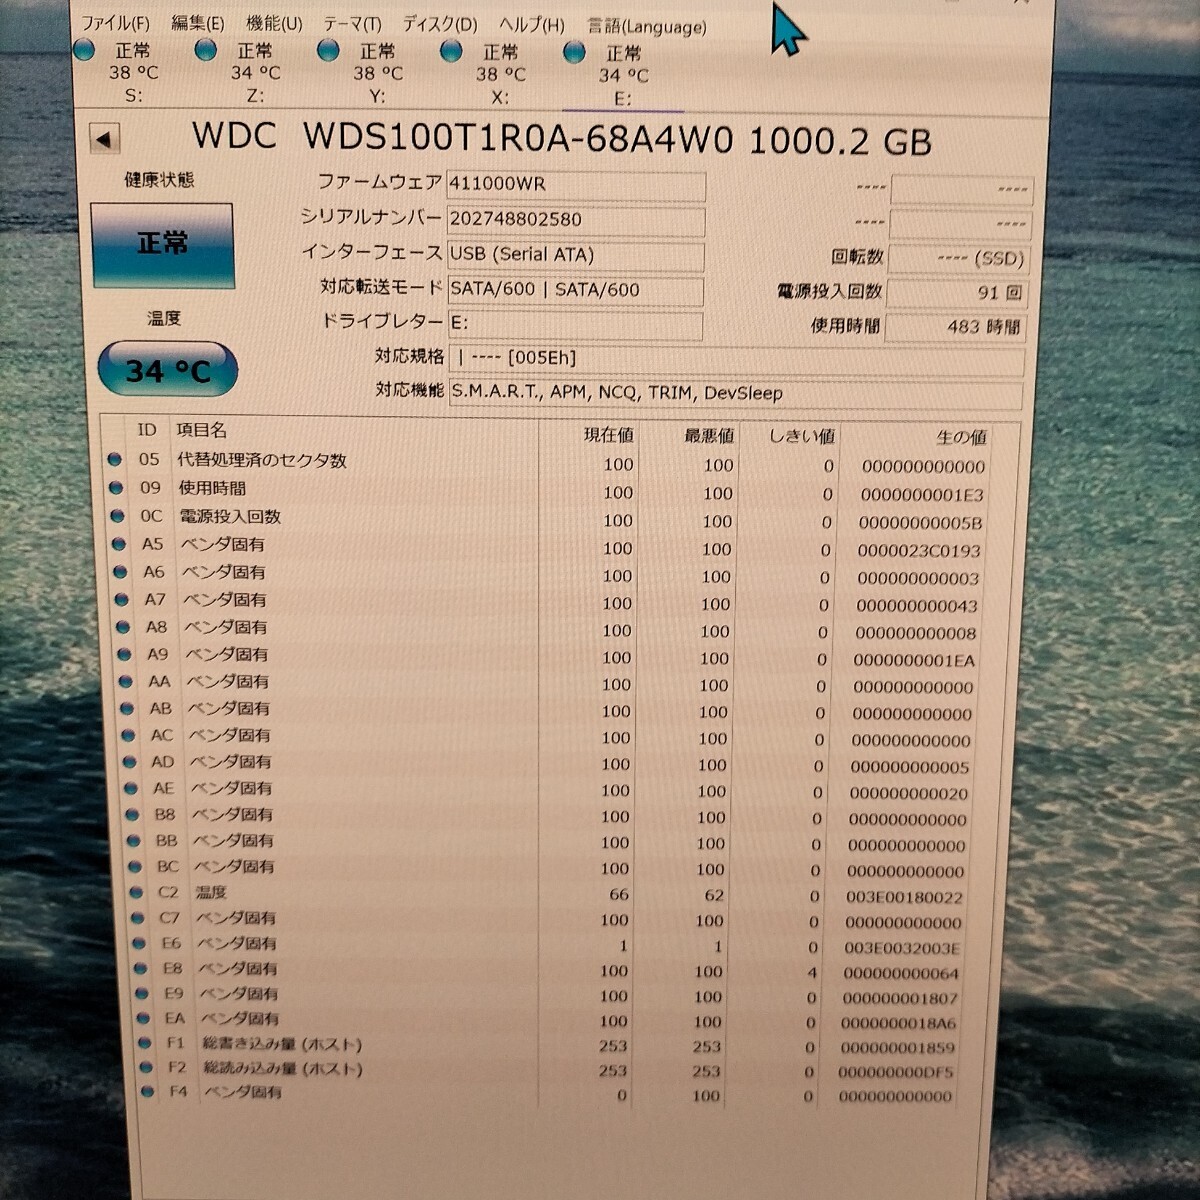Click status dot of attribute AA row
The height and width of the screenshot is (1200, 1200).
coord(126,681)
